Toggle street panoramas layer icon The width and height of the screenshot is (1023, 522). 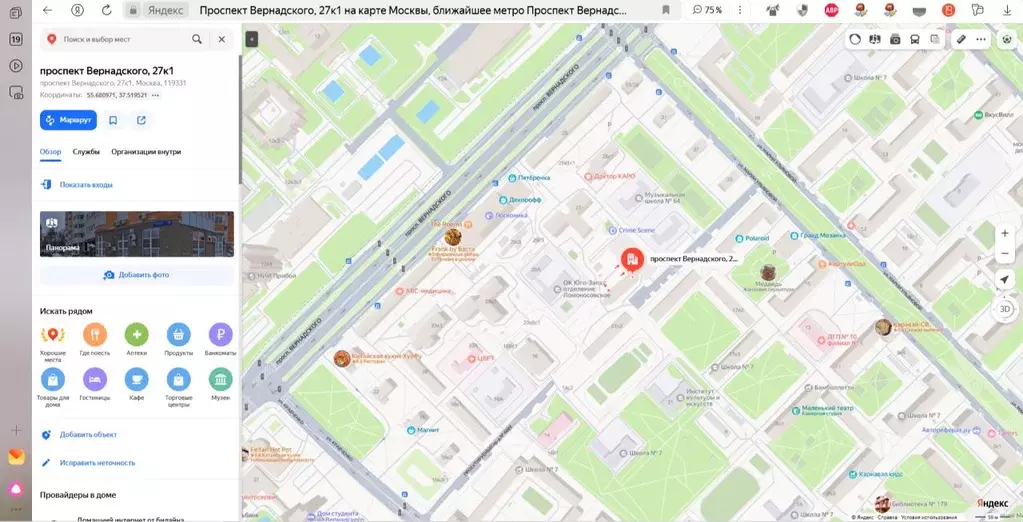875,39
